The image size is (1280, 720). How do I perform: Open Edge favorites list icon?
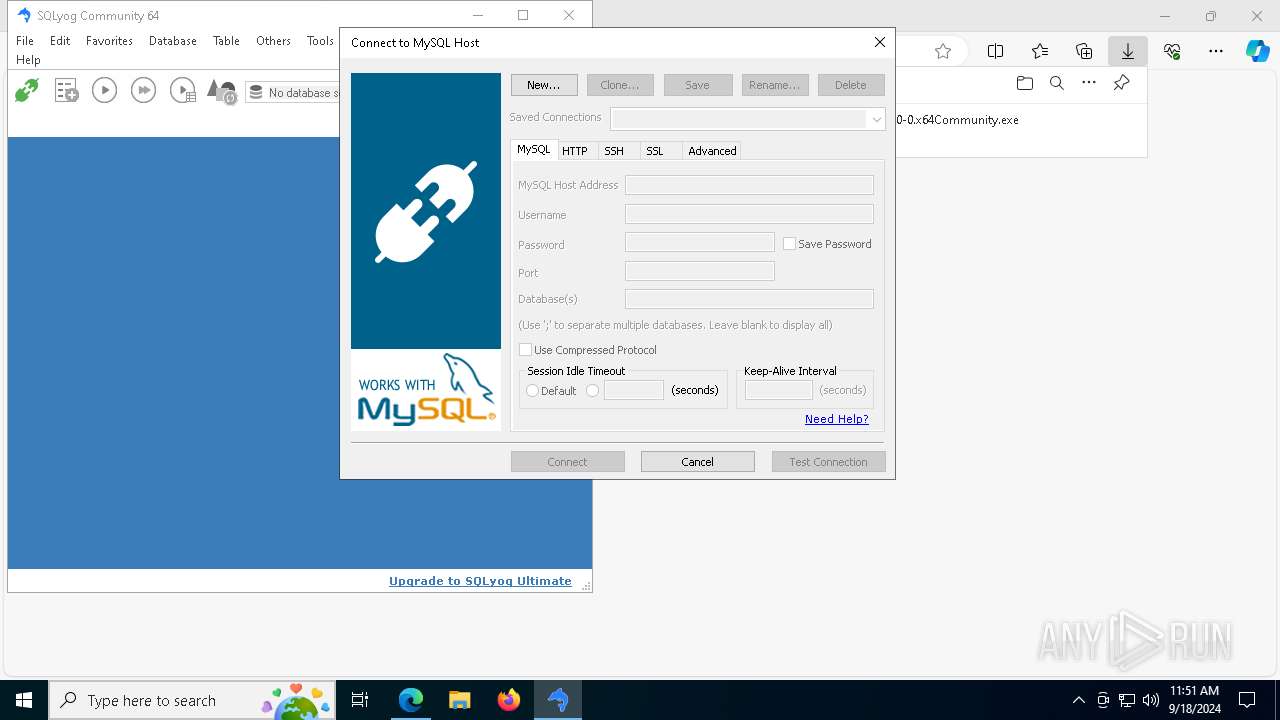pyautogui.click(x=1040, y=51)
